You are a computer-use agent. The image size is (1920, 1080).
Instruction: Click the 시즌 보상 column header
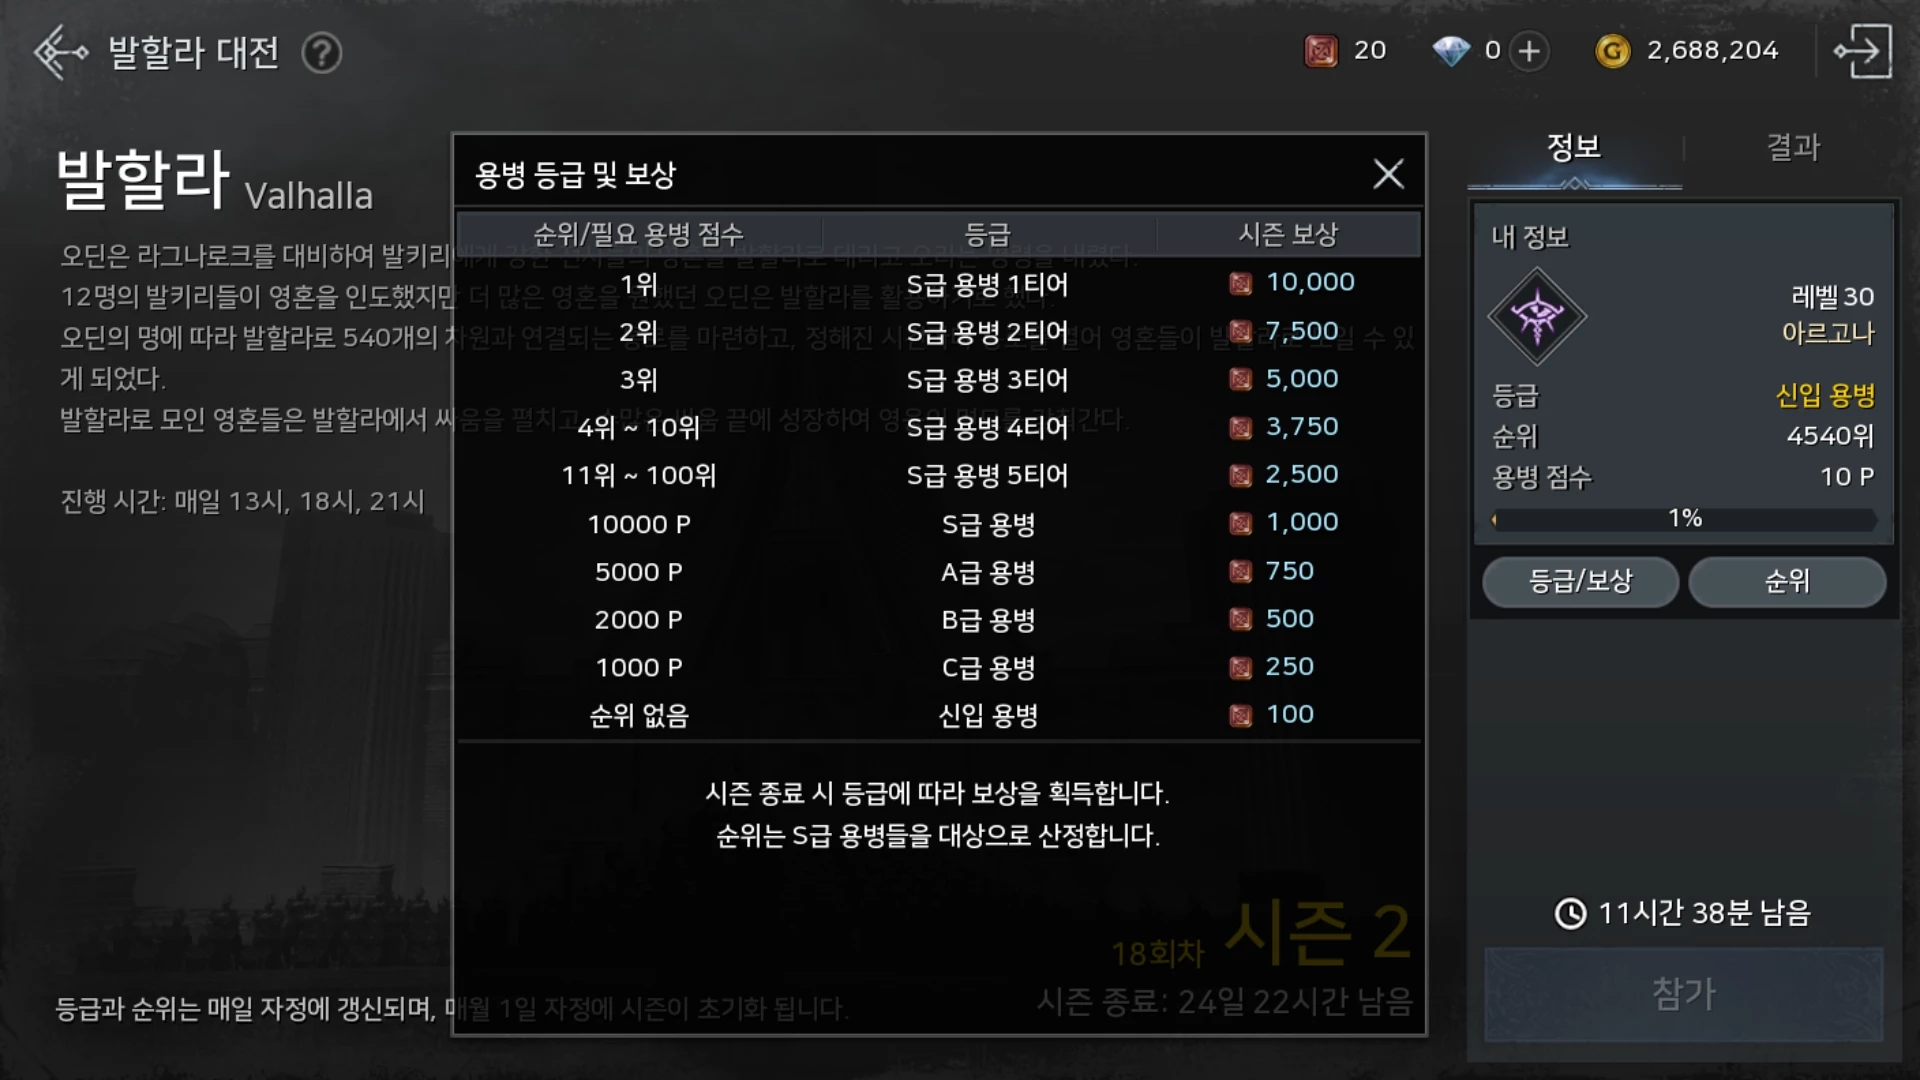coord(1288,234)
